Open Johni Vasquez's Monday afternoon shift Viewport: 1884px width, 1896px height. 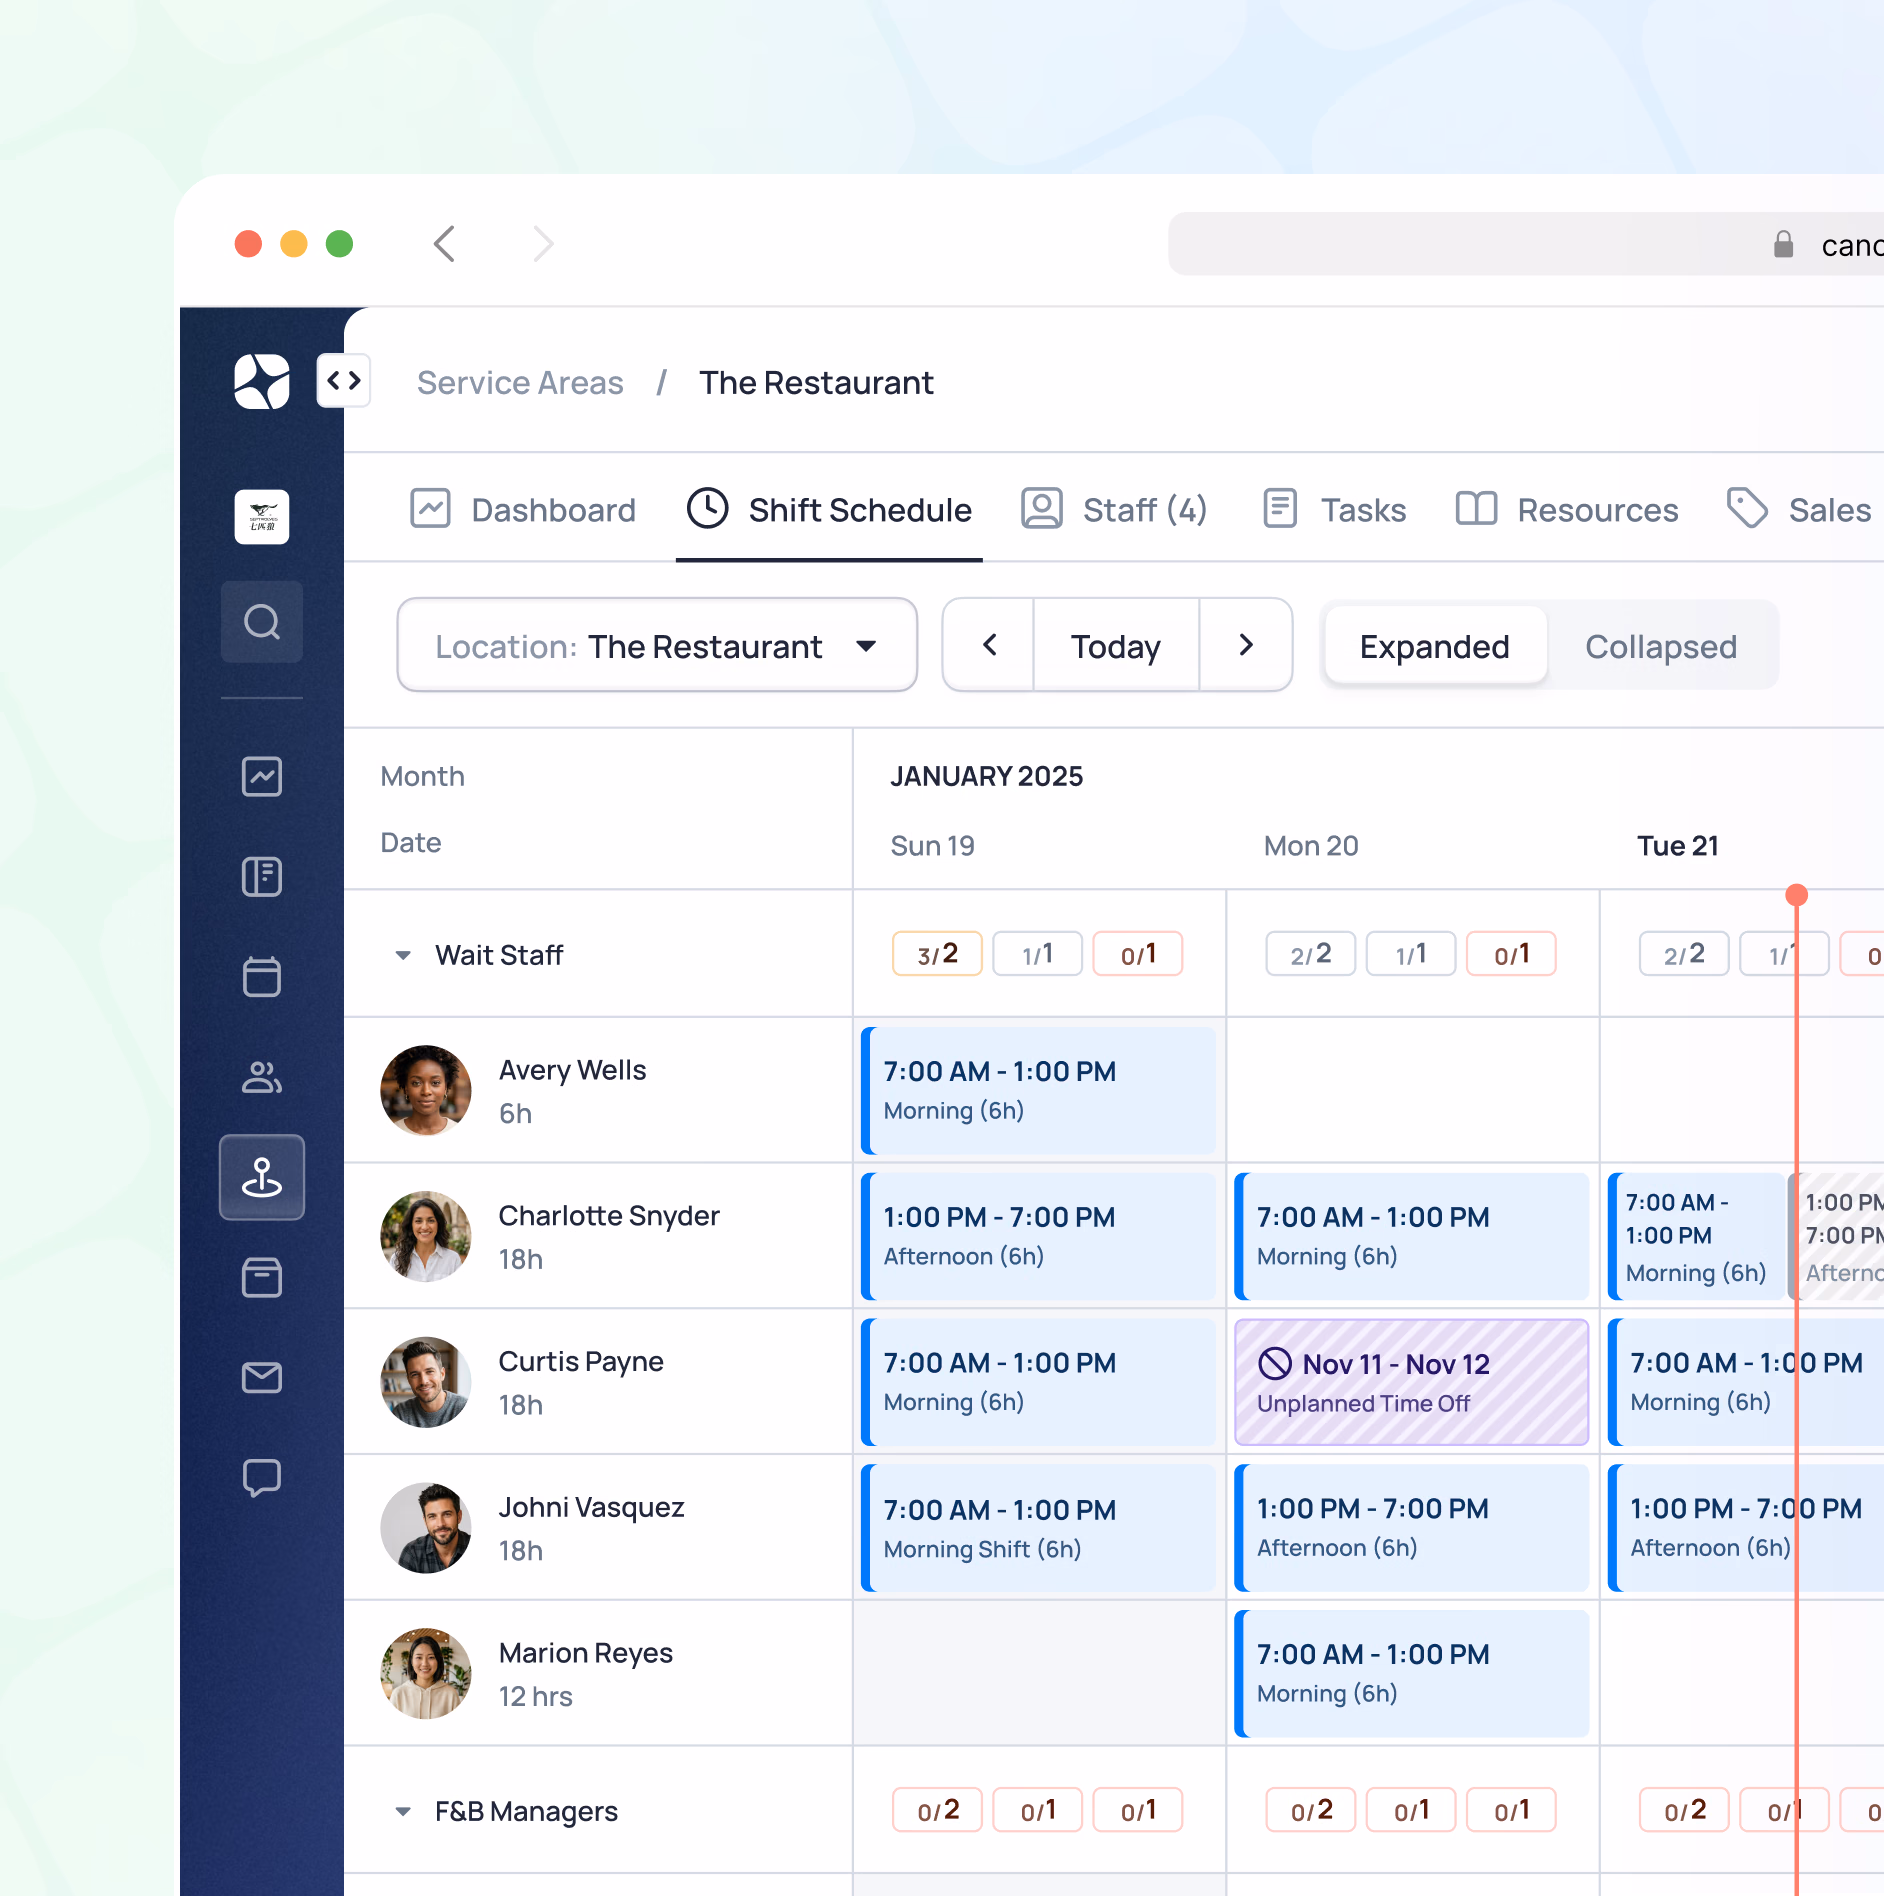pyautogui.click(x=1412, y=1528)
